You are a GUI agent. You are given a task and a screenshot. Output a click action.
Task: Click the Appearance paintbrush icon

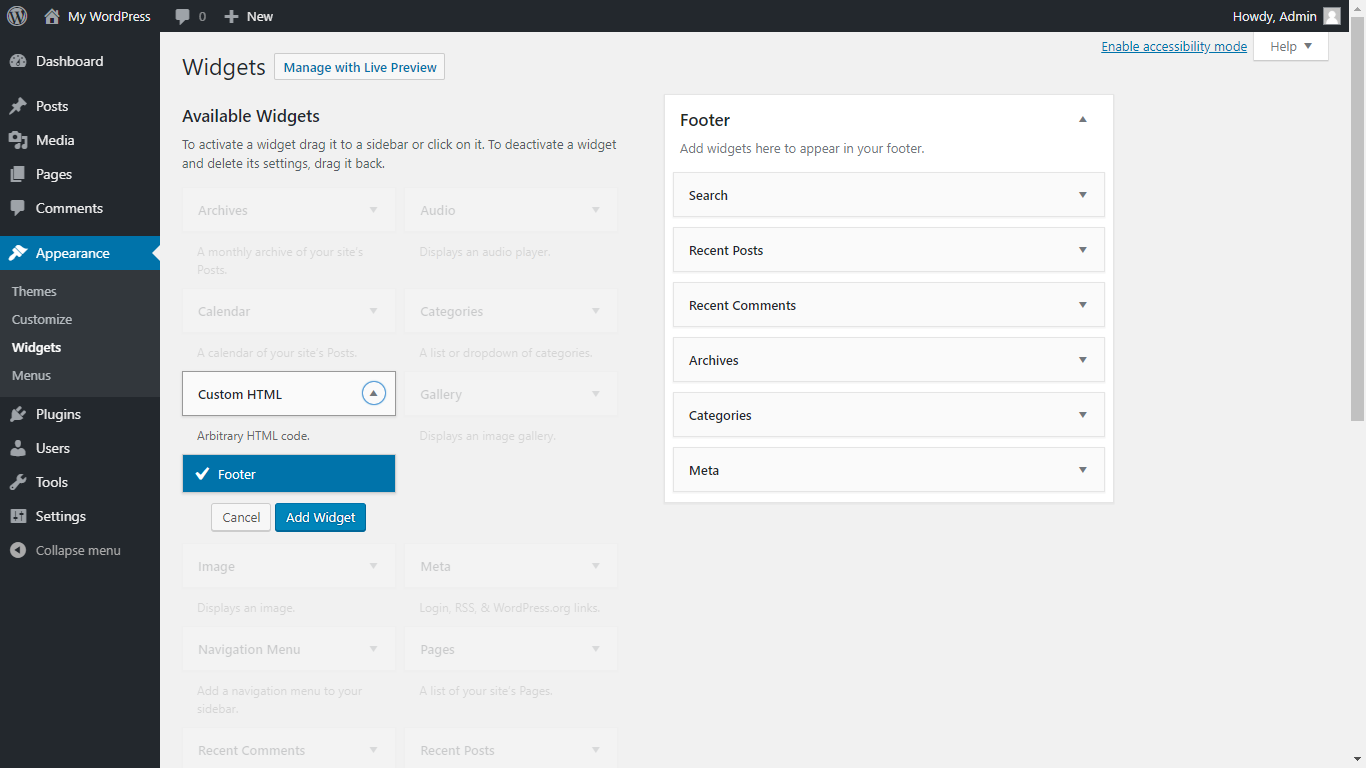click(18, 253)
